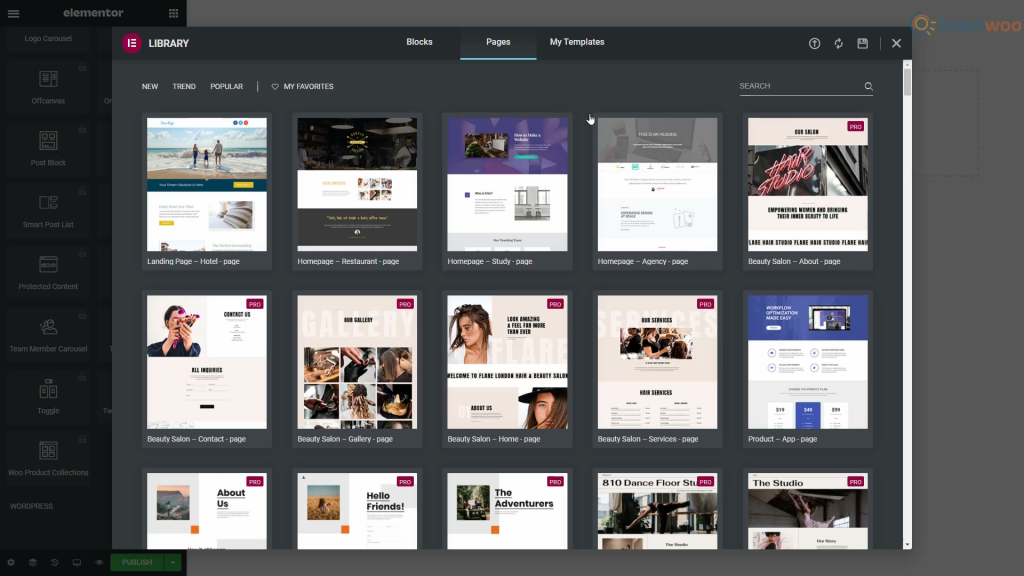
Task: Open the About Us template thumbnail
Action: [x=207, y=511]
